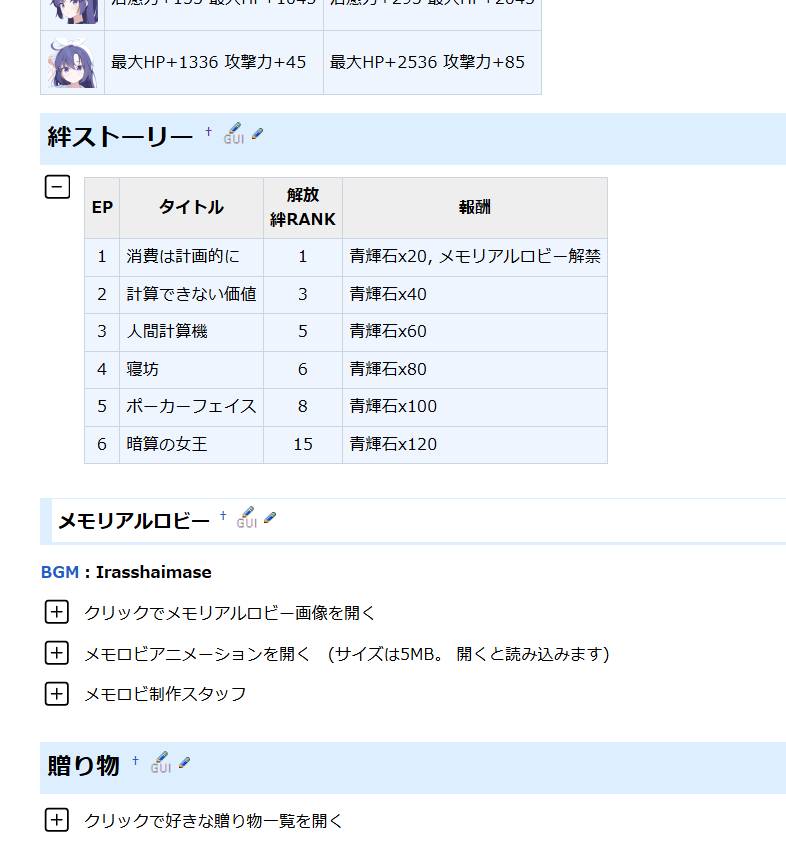Viewport: 786px width, 844px height.
Task: Open GUI editor icon for メモリアルロビー section
Action: 247,517
